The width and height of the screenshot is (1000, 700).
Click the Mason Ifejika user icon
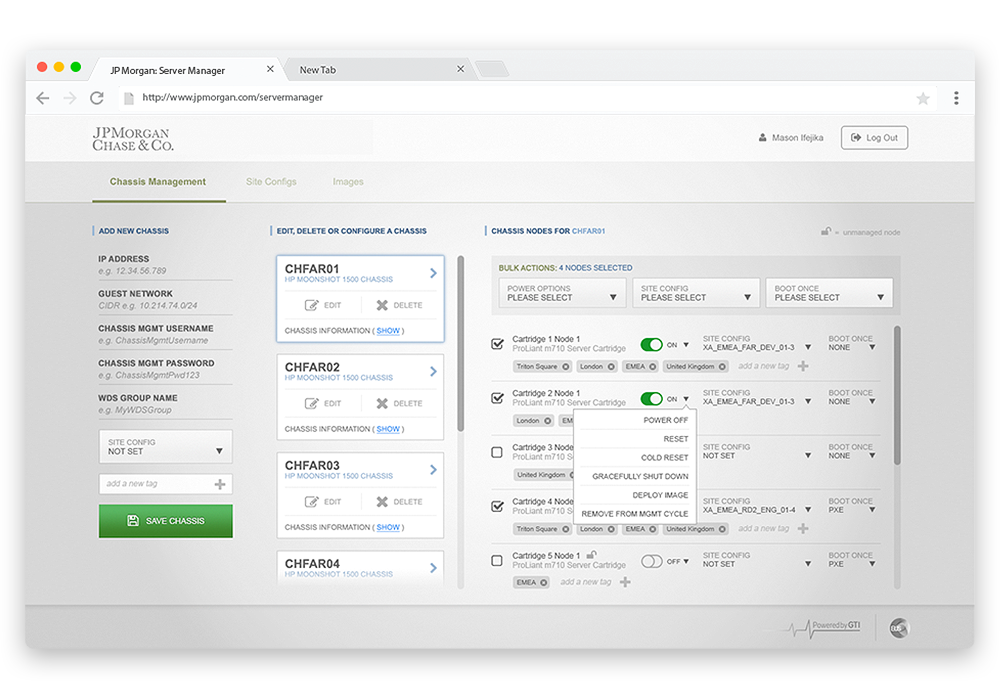coord(762,138)
